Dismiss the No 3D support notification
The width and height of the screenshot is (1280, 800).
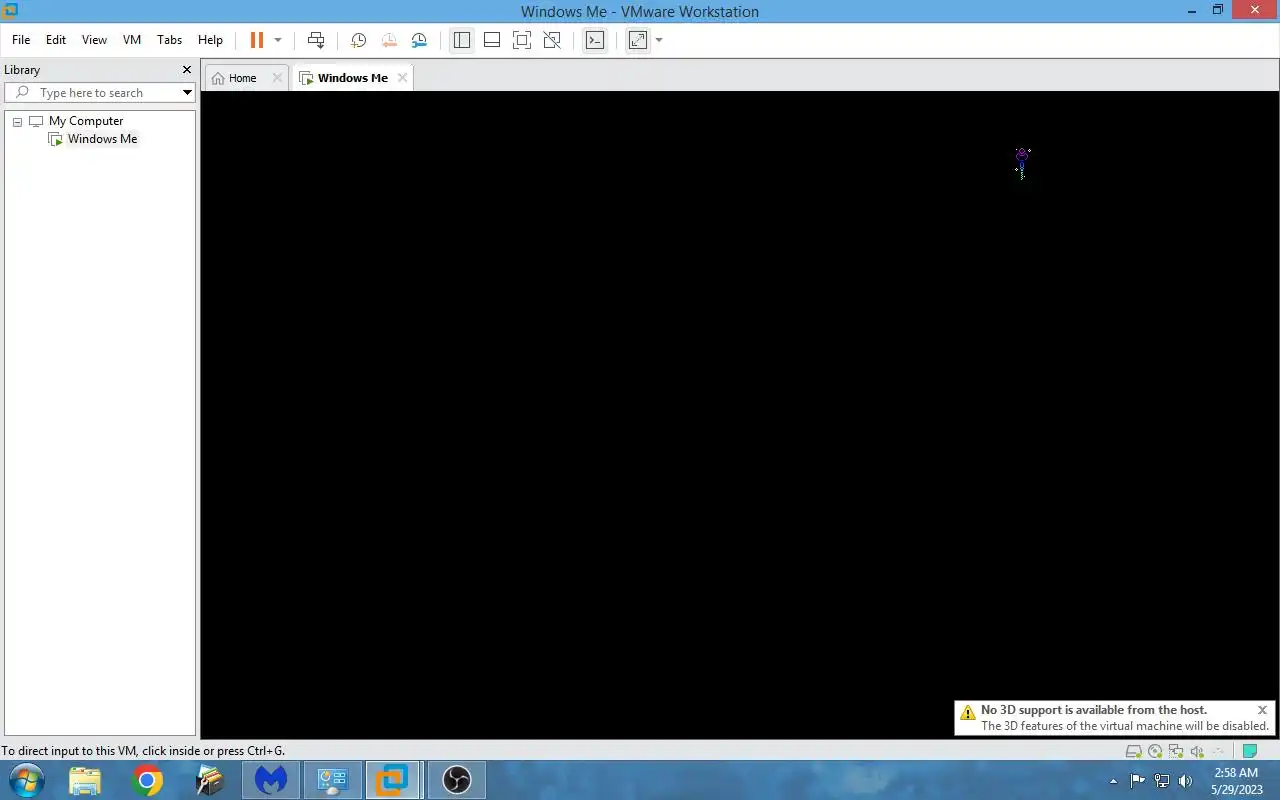tap(1262, 710)
